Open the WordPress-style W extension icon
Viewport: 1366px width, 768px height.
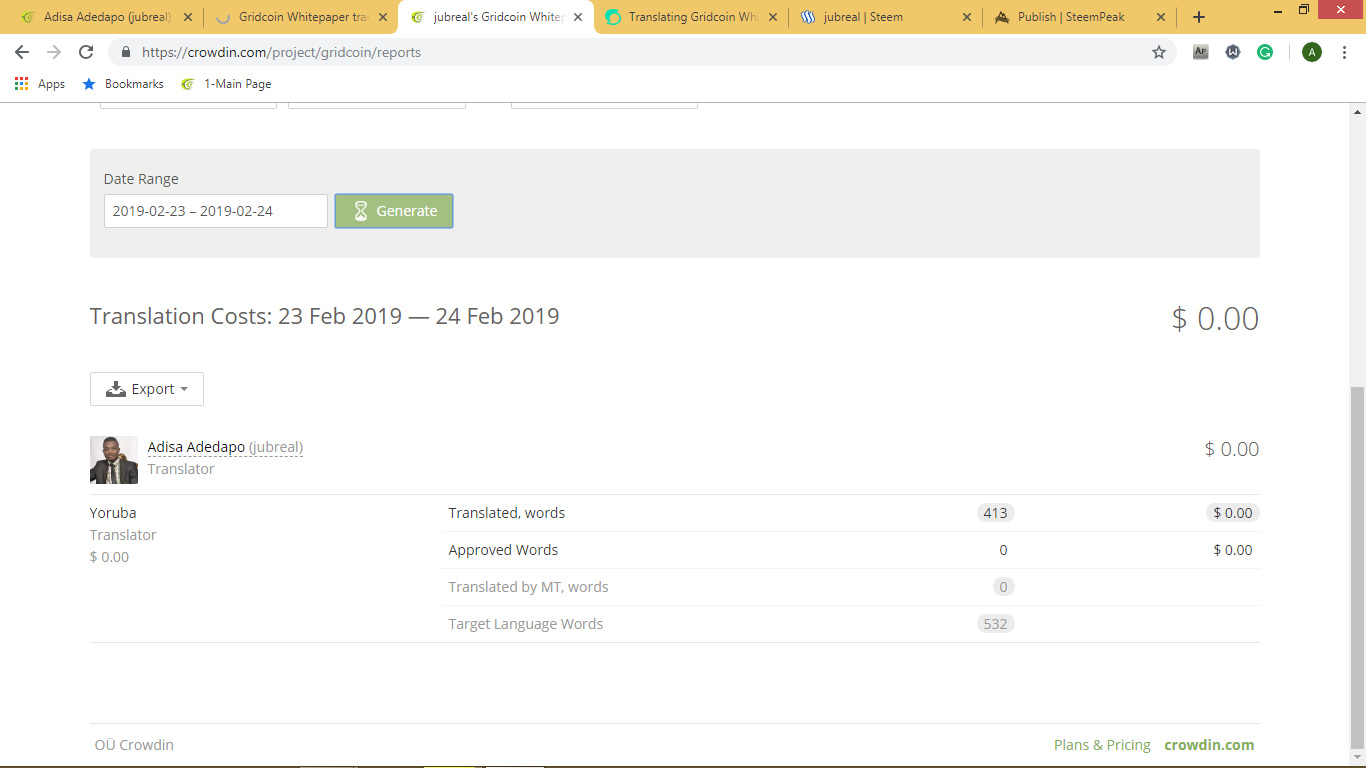pyautogui.click(x=1233, y=52)
